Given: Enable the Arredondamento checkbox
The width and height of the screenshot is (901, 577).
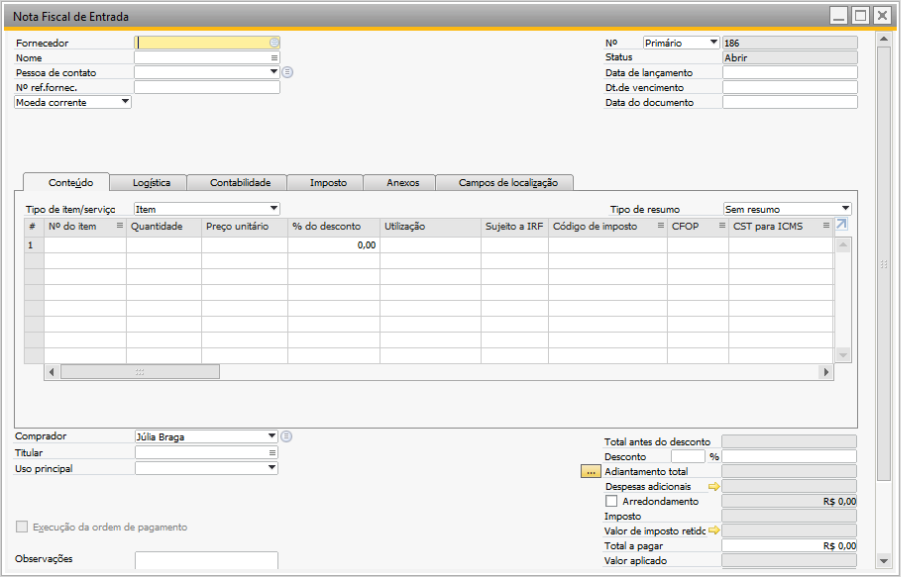Looking at the screenshot, I should point(612,501).
